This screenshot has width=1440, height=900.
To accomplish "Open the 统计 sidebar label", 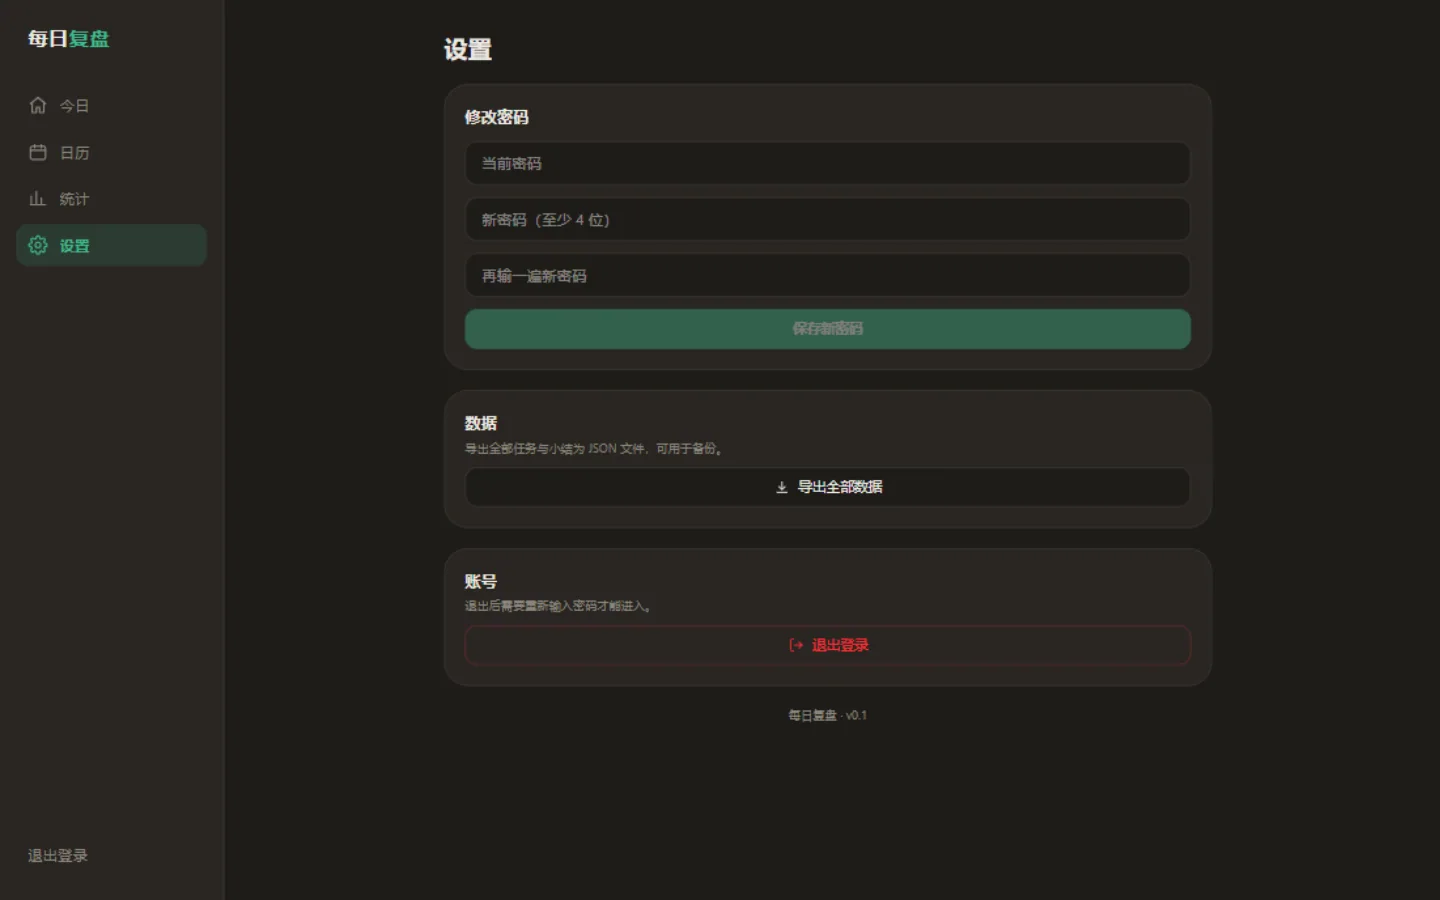I will [74, 199].
